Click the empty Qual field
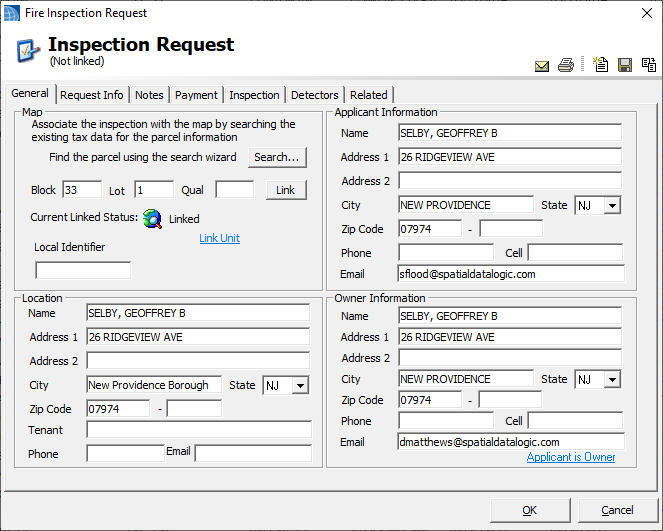 (235, 190)
